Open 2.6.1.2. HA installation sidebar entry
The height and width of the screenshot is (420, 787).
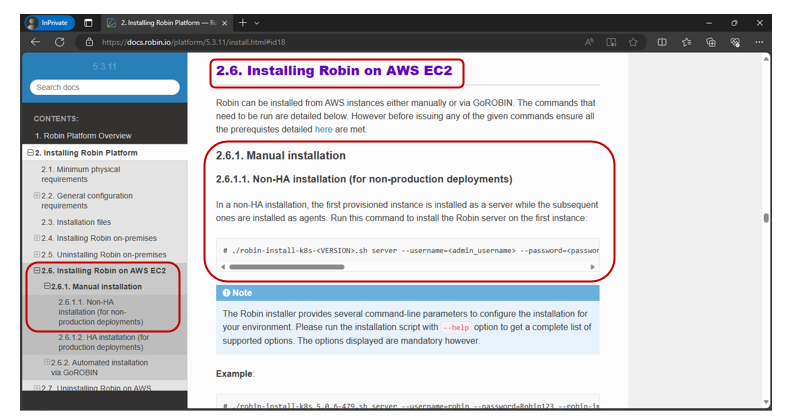pos(103,342)
